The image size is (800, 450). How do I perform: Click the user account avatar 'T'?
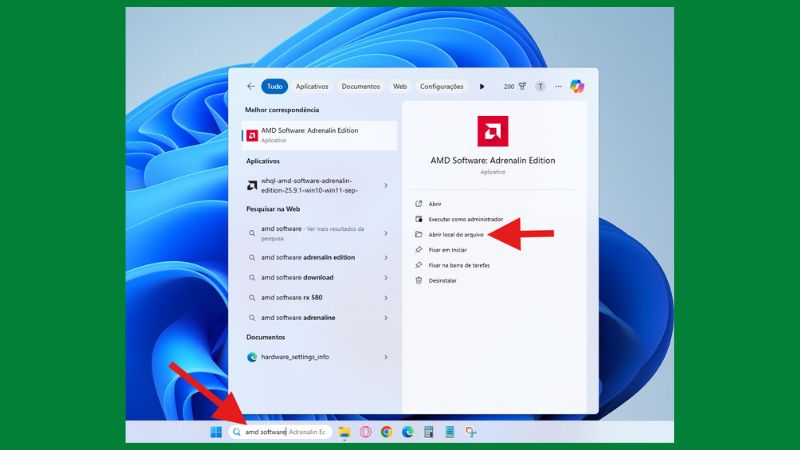tap(540, 86)
